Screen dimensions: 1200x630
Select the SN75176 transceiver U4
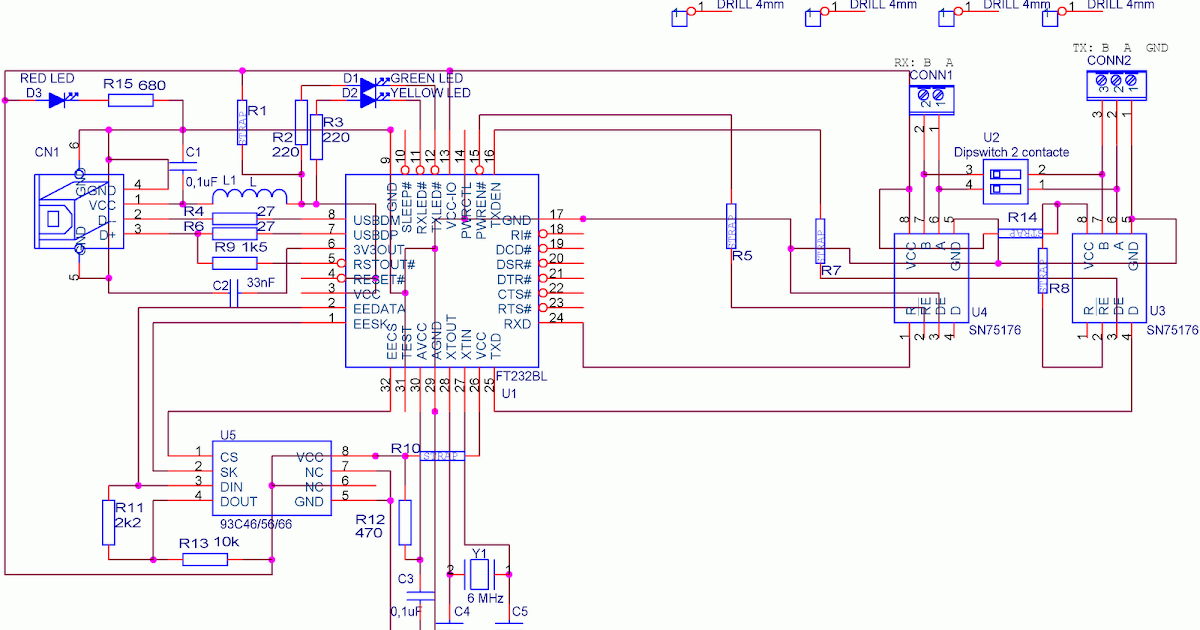click(930, 277)
